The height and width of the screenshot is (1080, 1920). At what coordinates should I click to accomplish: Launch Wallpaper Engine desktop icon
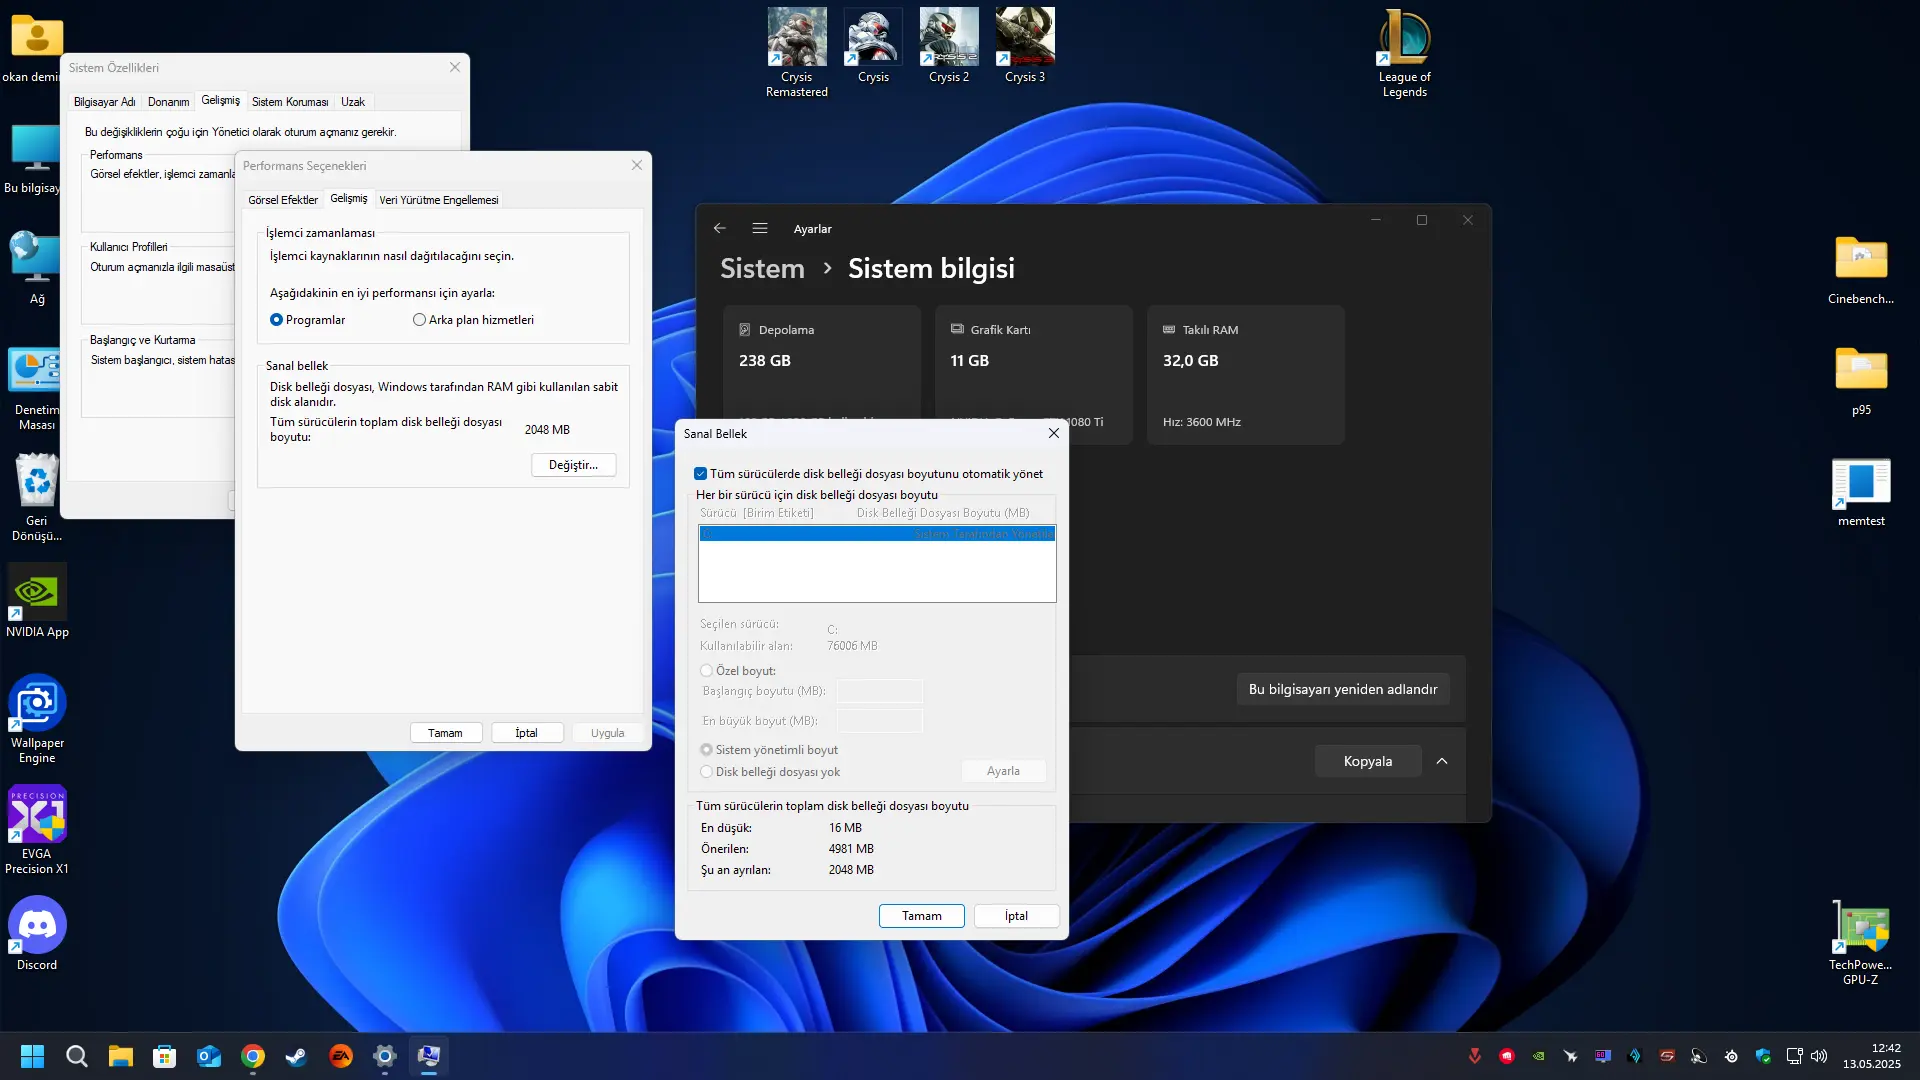click(37, 719)
